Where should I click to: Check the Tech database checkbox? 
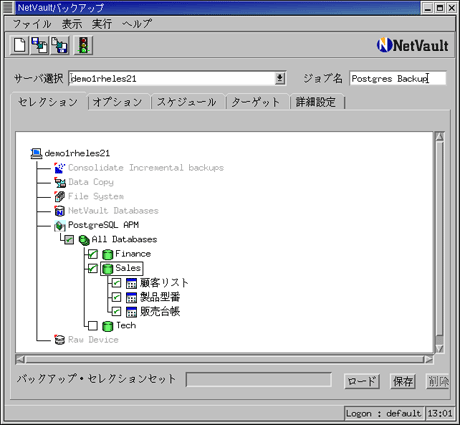pyautogui.click(x=93, y=326)
